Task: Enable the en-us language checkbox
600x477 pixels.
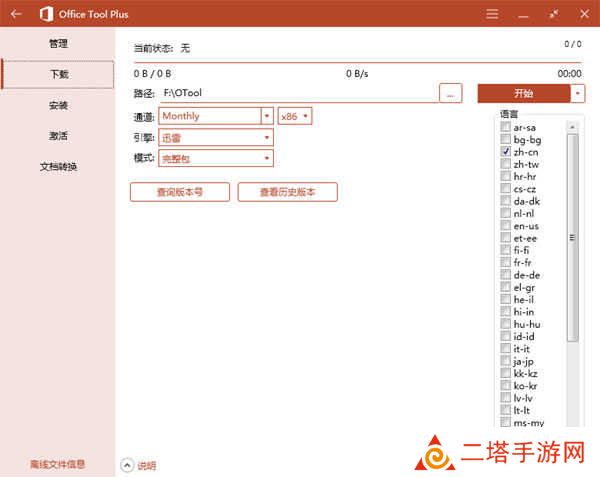Action: 505,225
